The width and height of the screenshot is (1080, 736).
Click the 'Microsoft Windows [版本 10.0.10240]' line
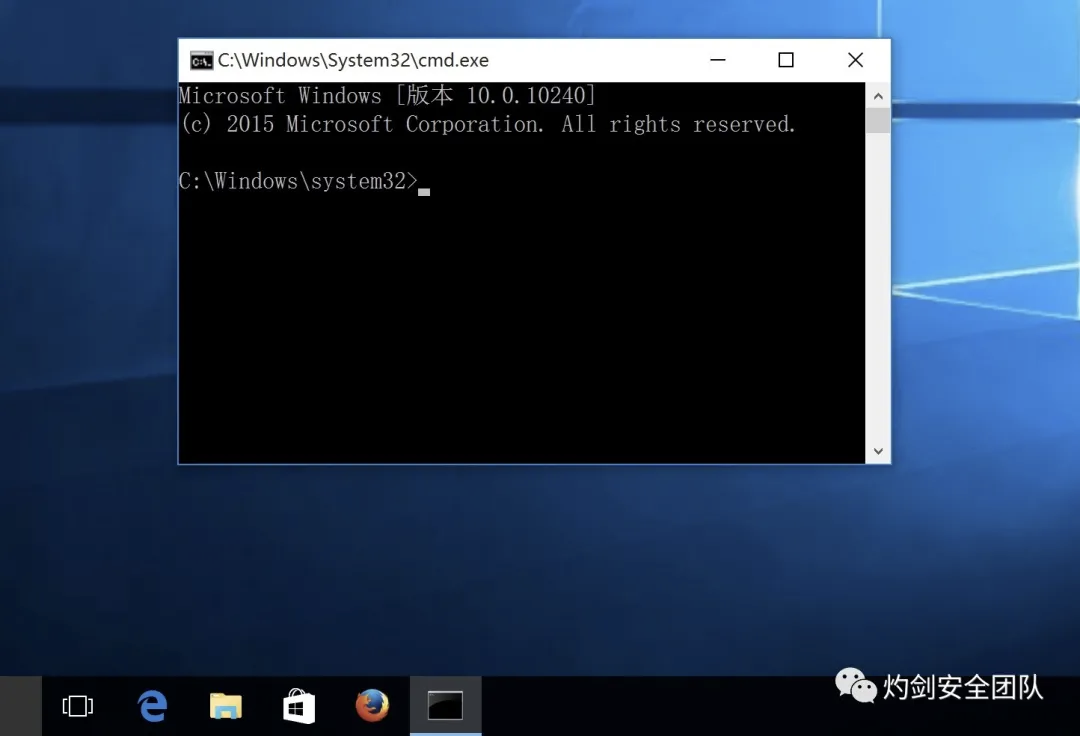click(387, 96)
